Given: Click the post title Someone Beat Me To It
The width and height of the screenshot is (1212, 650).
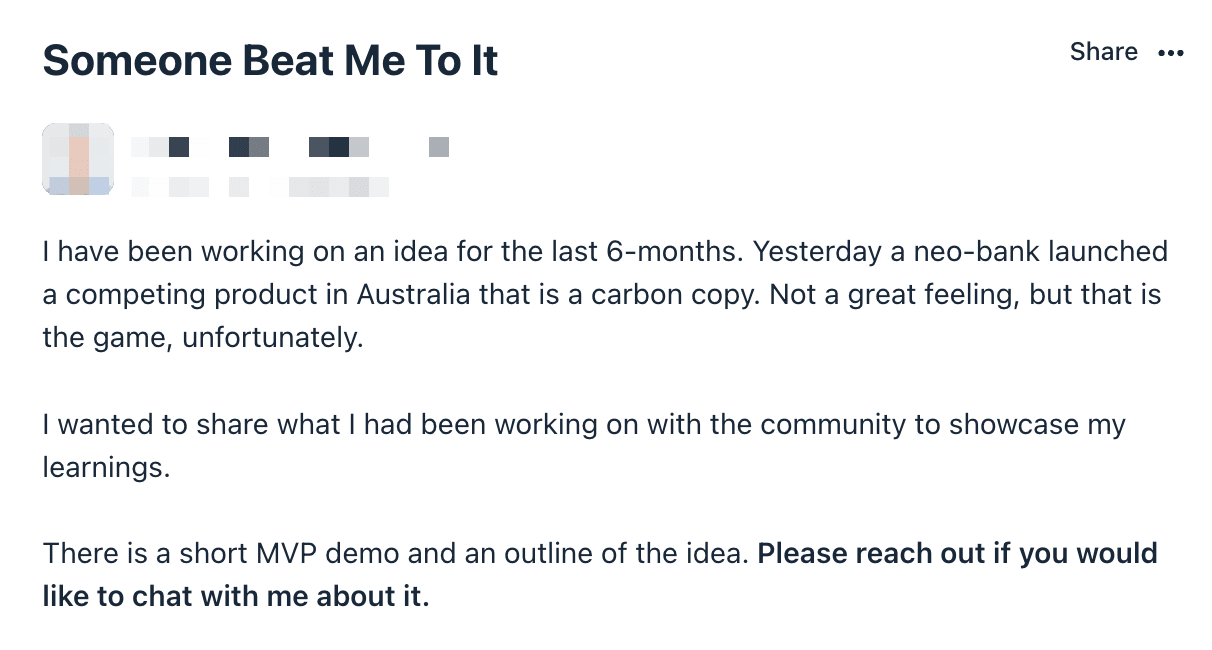Looking at the screenshot, I should 270,61.
